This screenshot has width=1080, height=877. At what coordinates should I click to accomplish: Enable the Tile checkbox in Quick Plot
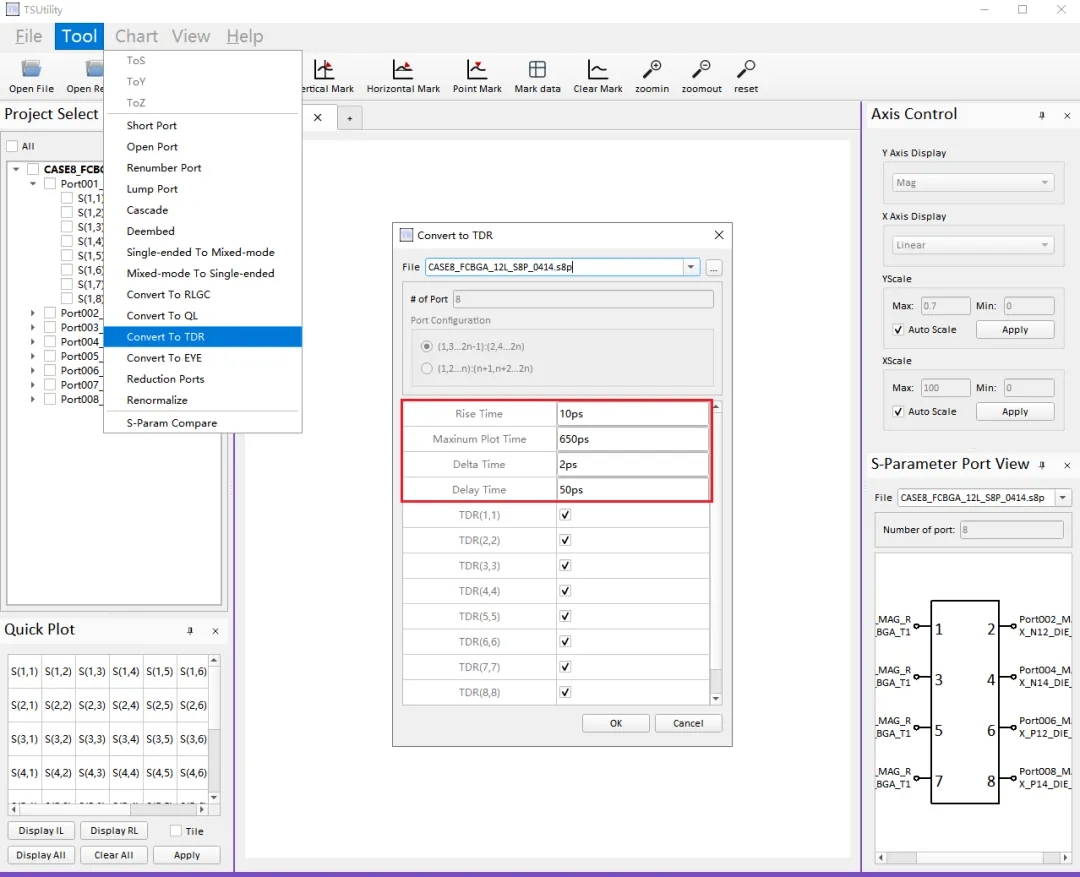coord(176,831)
